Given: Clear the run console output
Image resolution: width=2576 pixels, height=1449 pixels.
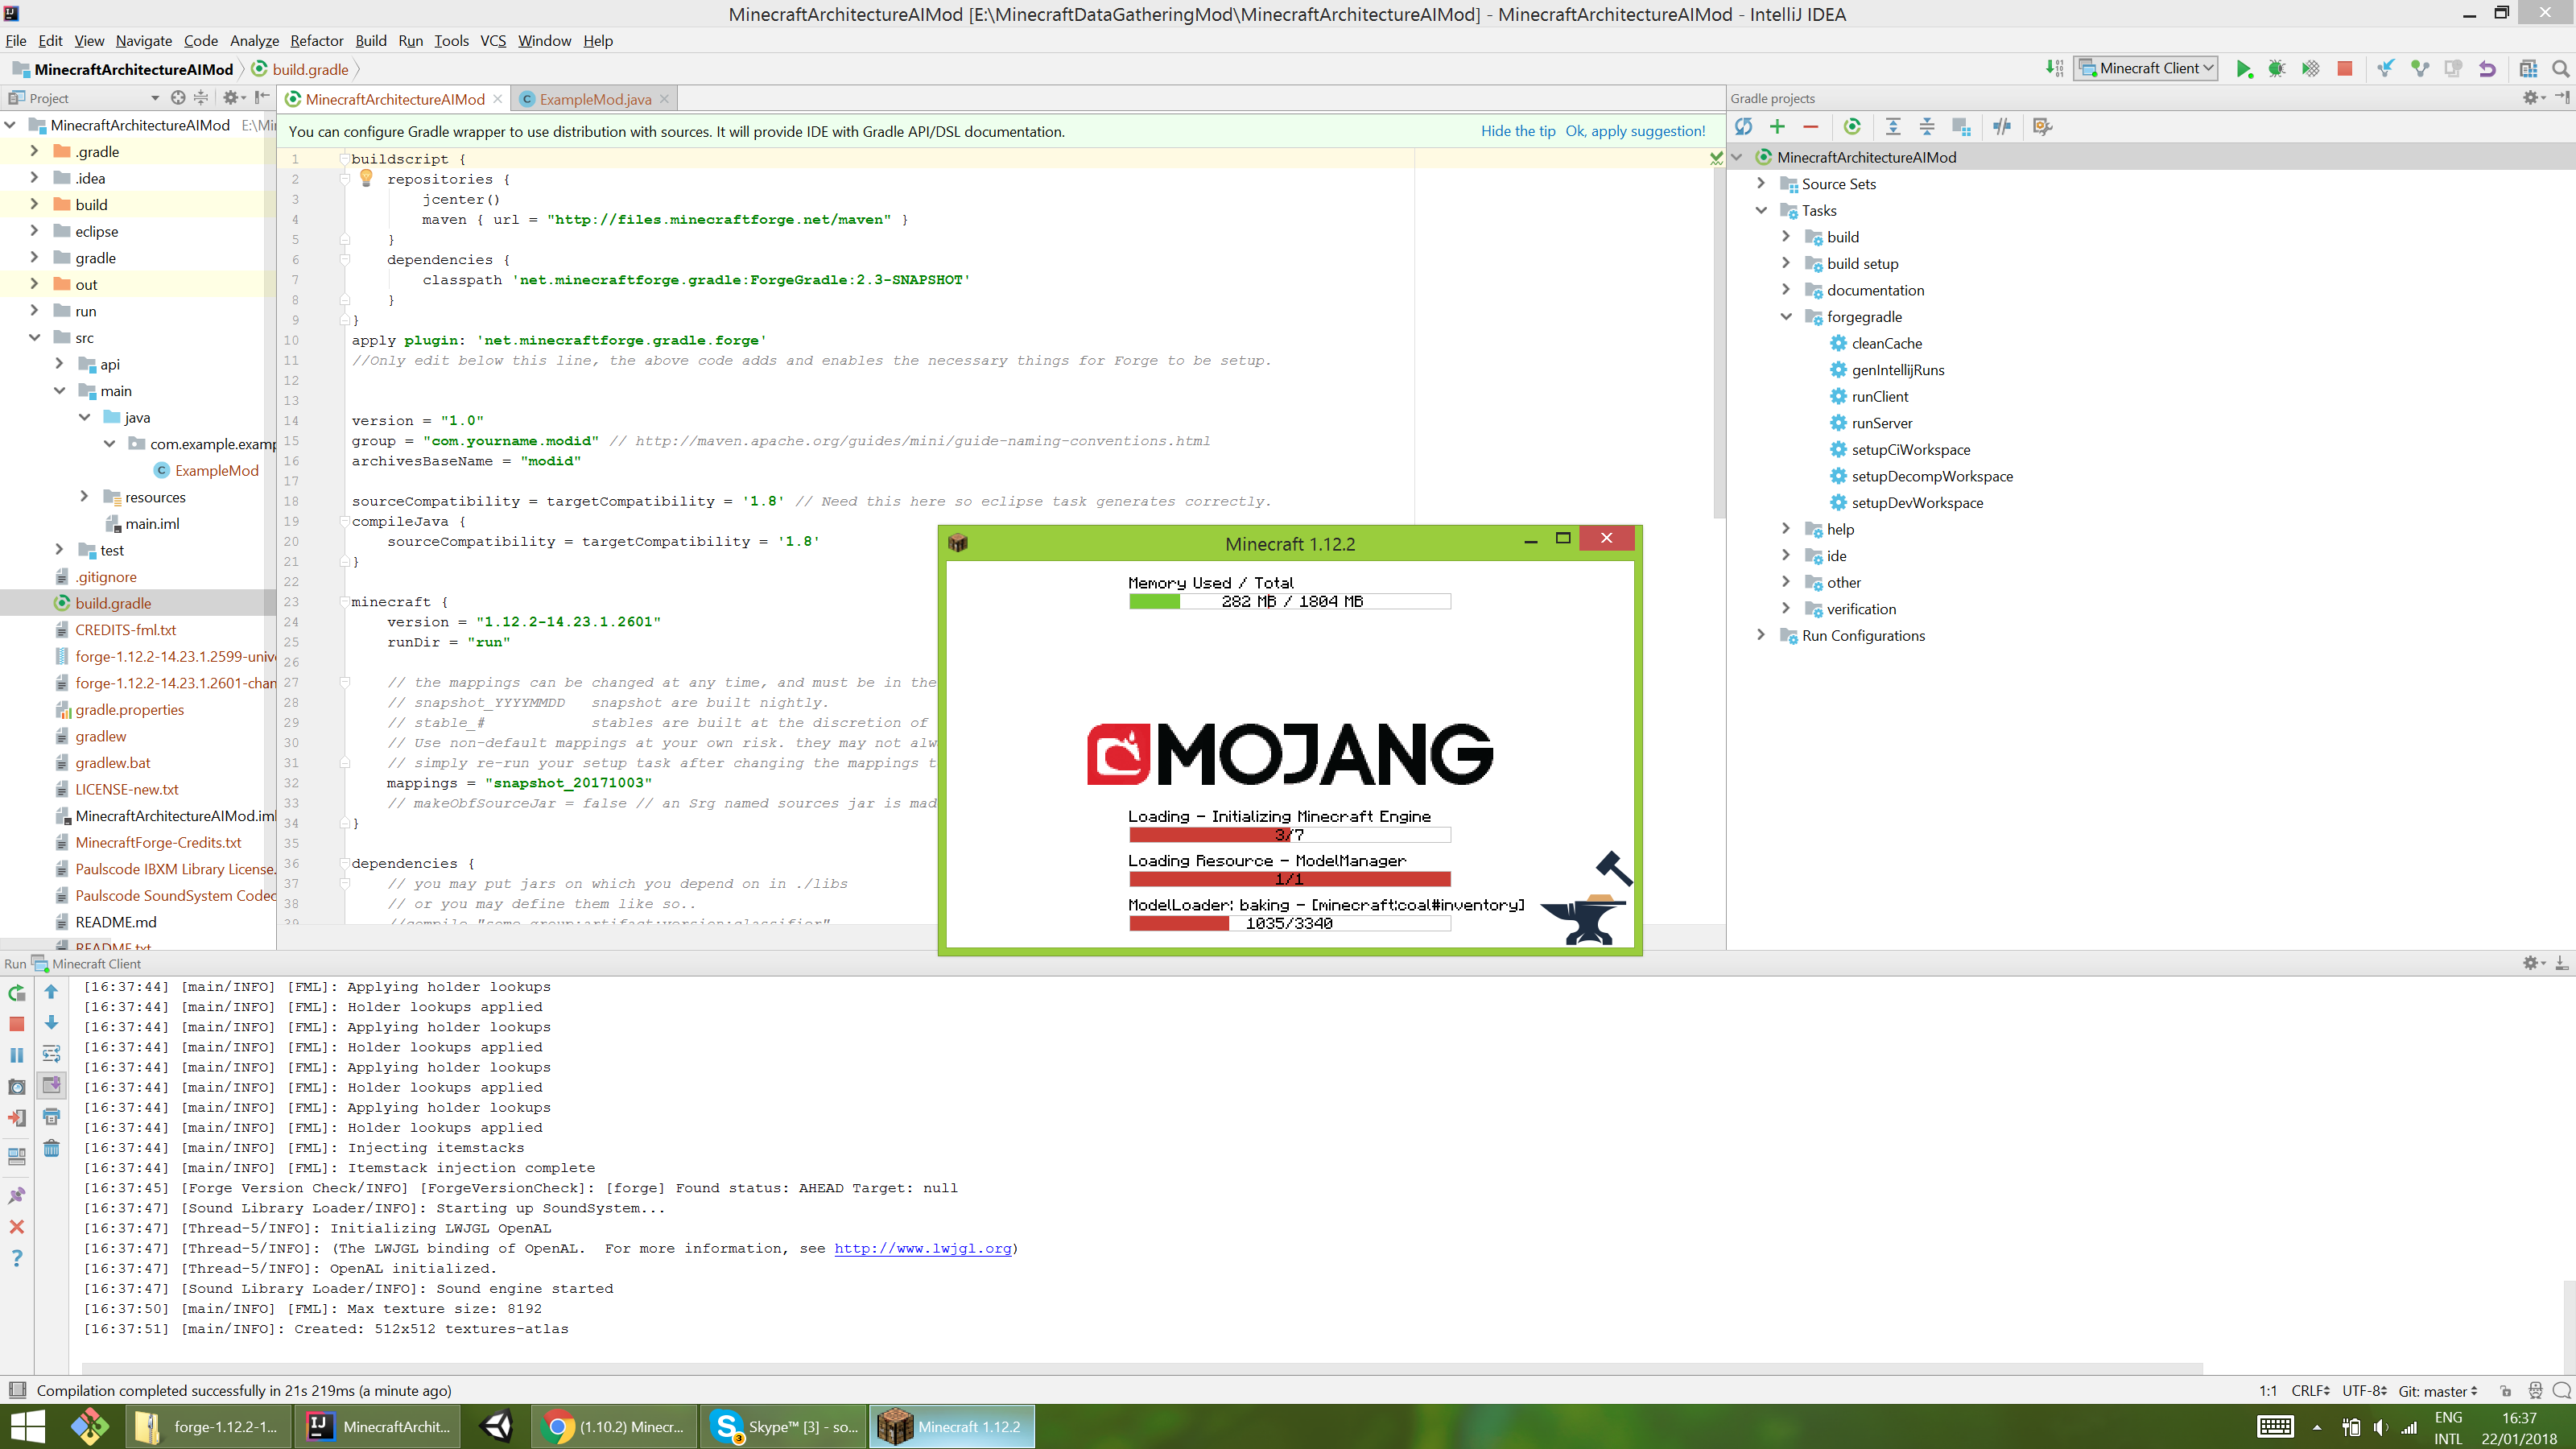Looking at the screenshot, I should [51, 1148].
